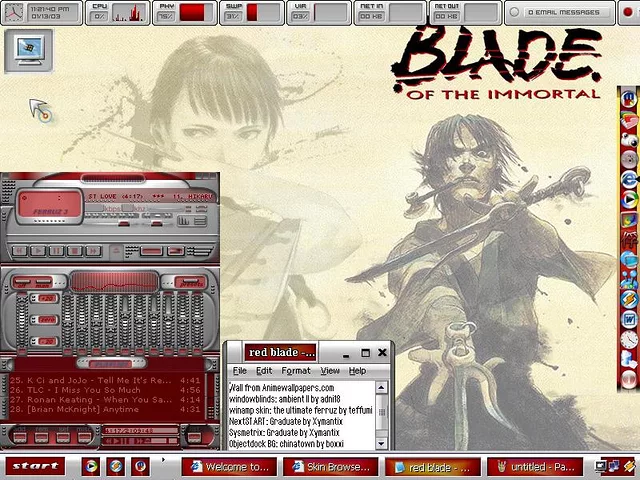Open the CD disc icon in dock
The width and height of the screenshot is (640, 480).
[629, 160]
